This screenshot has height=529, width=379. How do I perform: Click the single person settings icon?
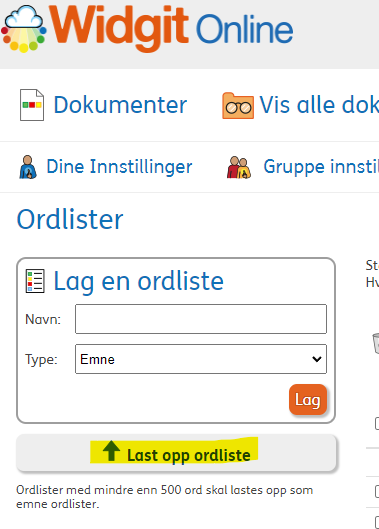pyautogui.click(x=28, y=167)
